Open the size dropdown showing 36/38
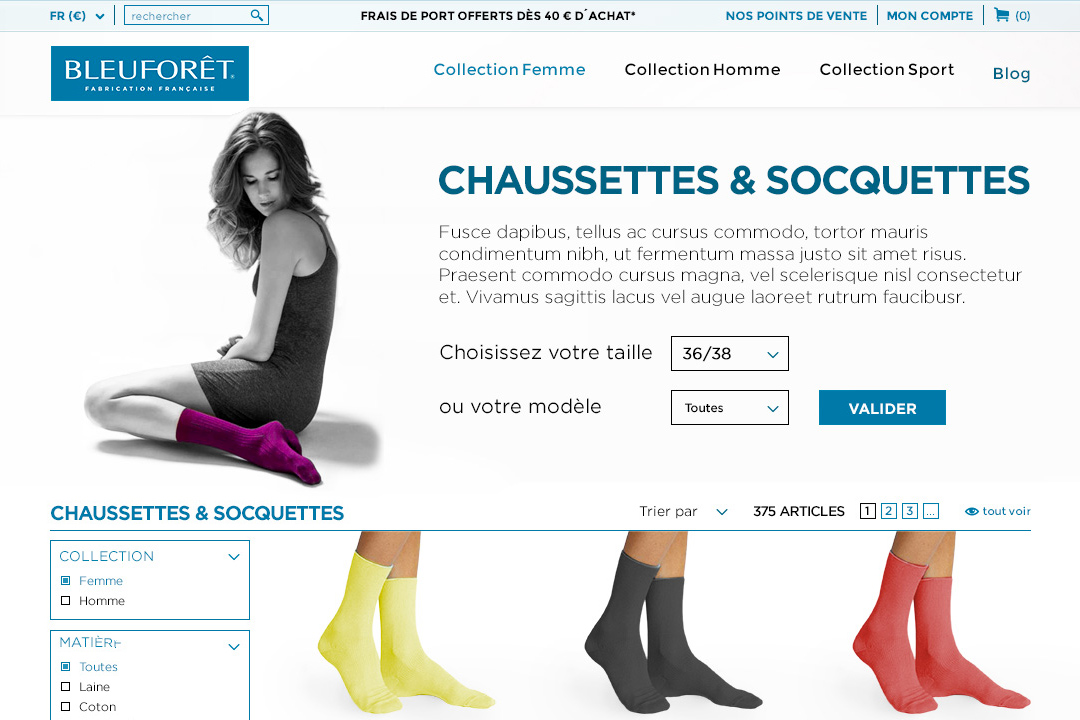Viewport: 1080px width, 720px height. [x=729, y=353]
